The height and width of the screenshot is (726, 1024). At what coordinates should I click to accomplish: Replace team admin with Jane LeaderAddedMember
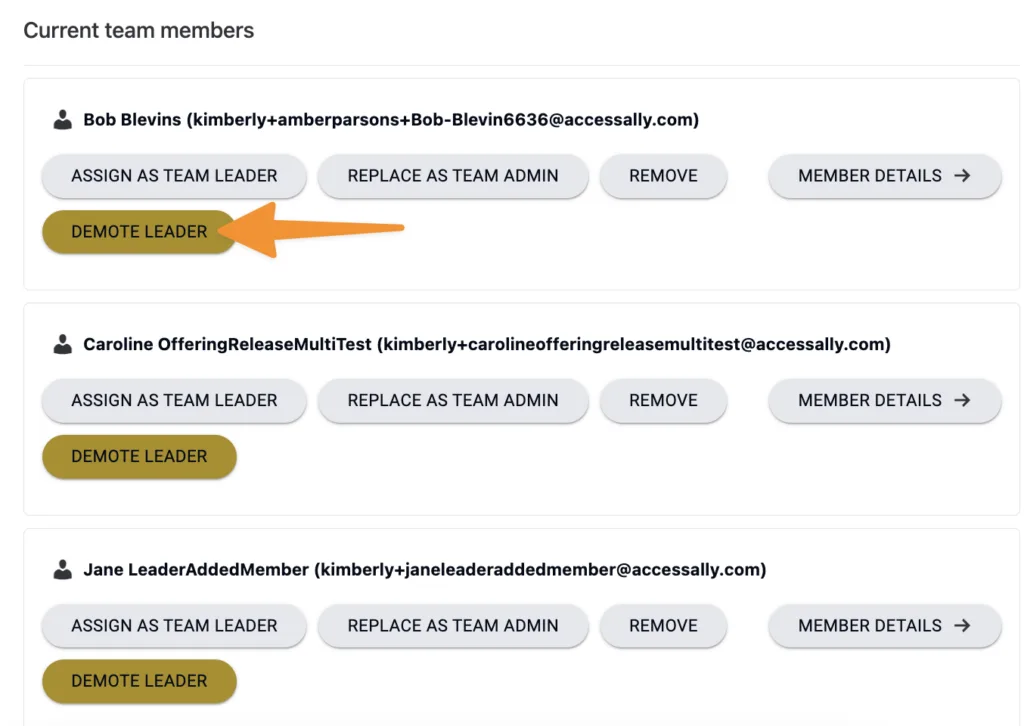click(x=453, y=626)
